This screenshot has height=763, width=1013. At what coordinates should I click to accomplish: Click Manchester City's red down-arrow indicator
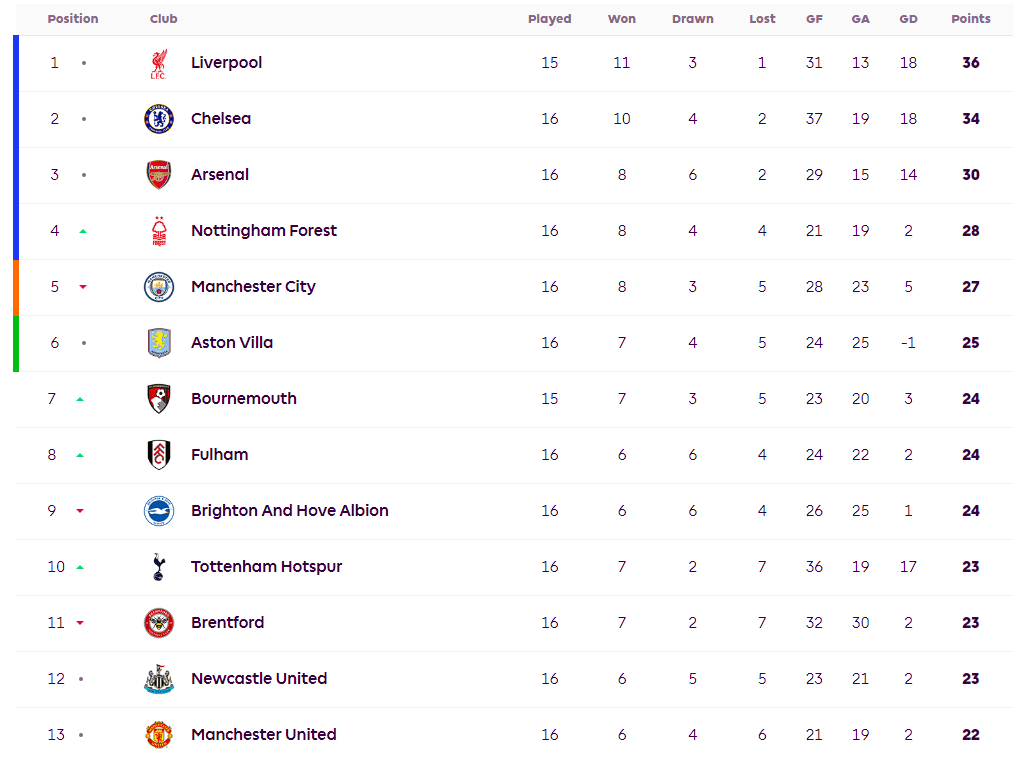pyautogui.click(x=83, y=287)
